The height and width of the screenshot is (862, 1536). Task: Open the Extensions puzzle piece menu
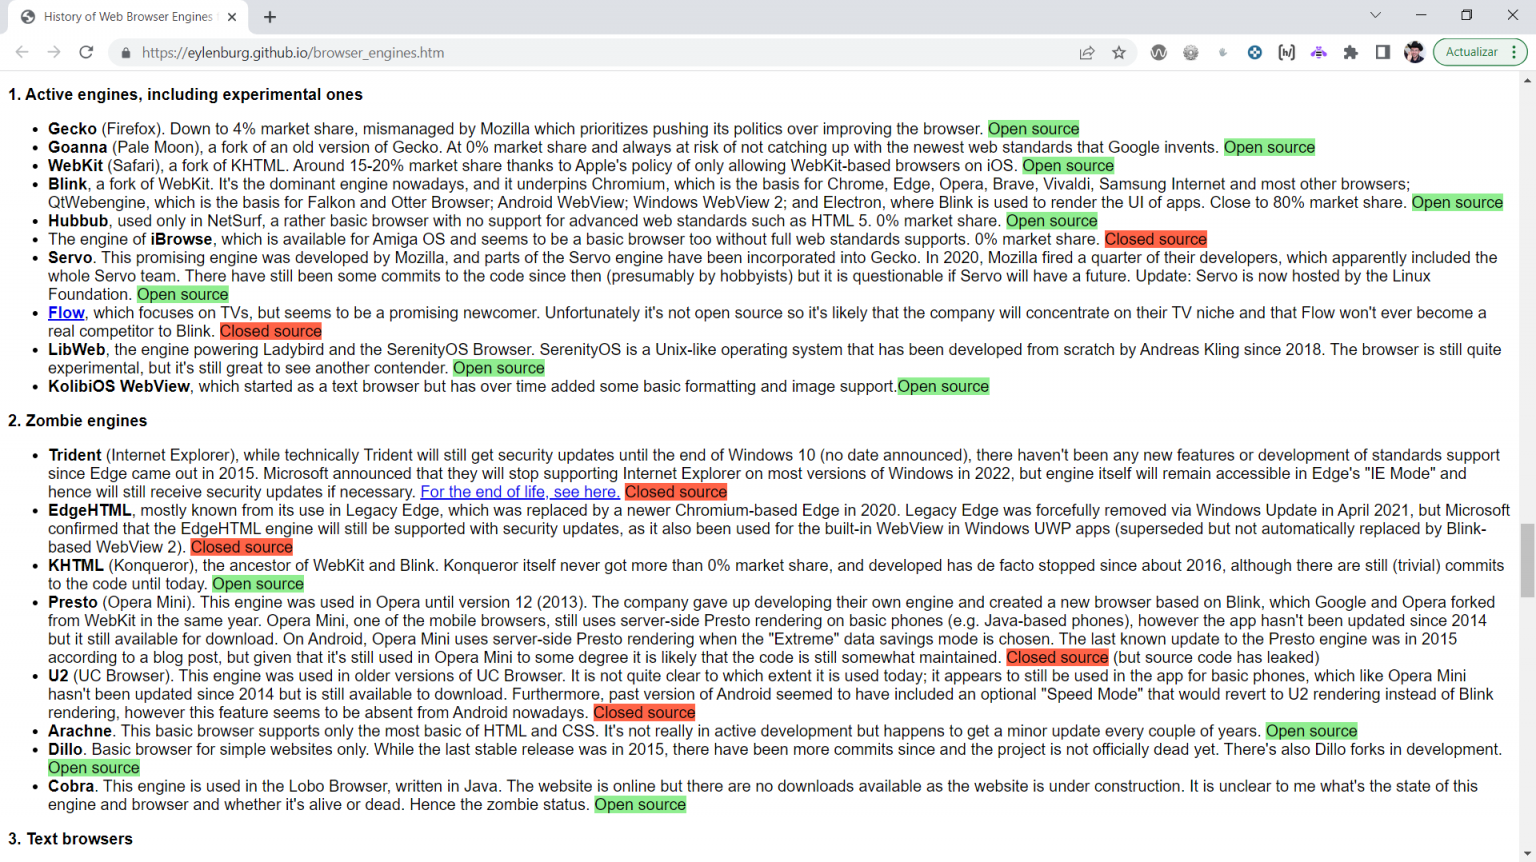(1351, 52)
